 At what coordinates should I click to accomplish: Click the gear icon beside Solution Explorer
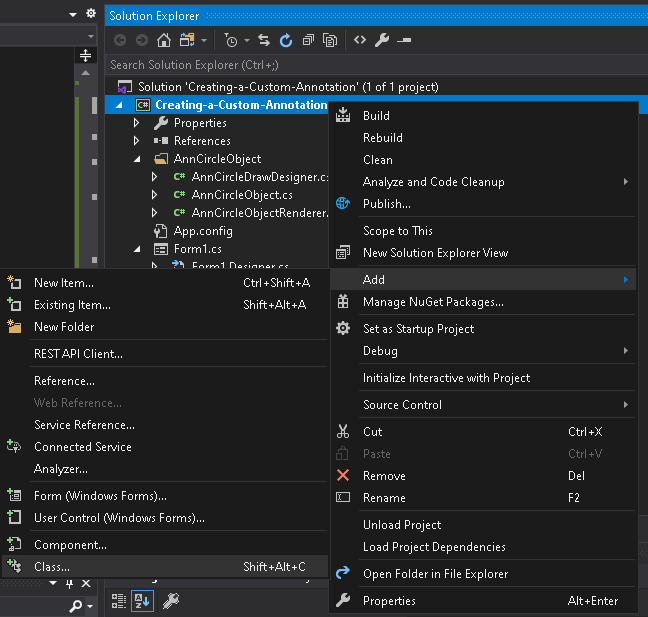coord(91,13)
